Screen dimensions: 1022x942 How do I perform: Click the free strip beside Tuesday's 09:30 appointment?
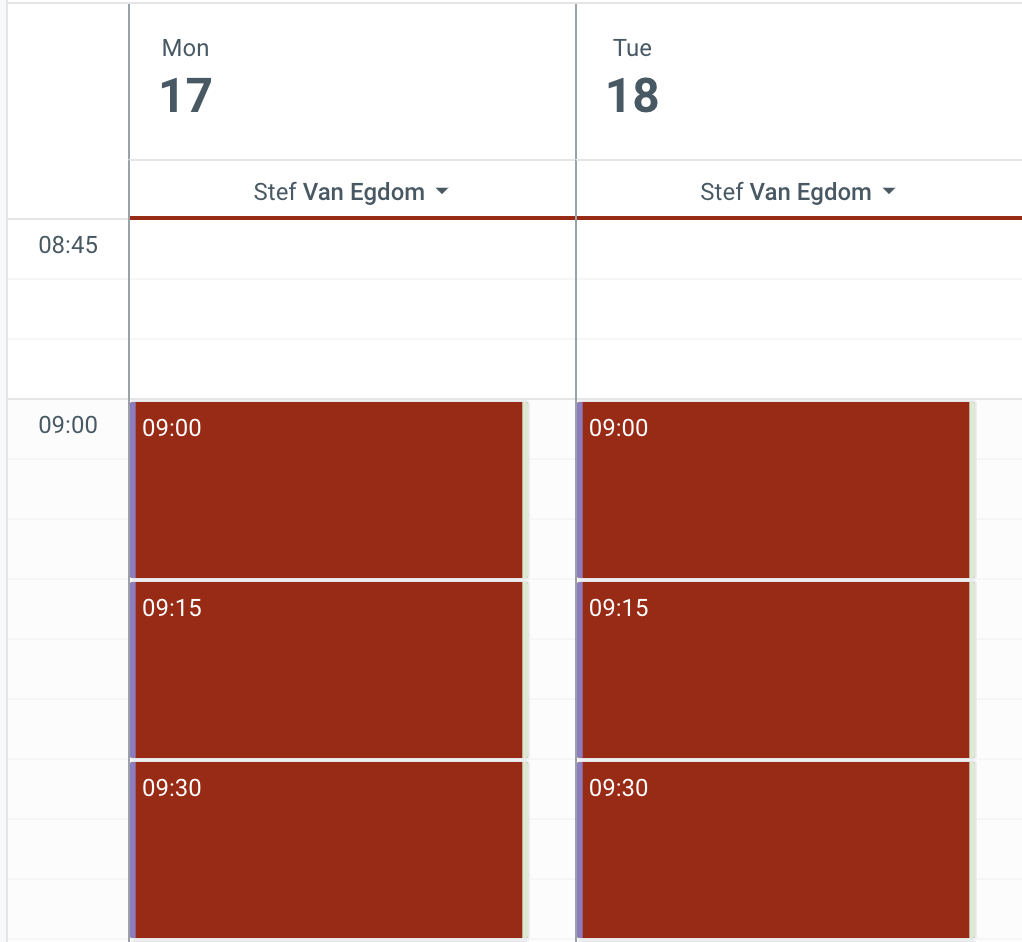tap(997, 850)
